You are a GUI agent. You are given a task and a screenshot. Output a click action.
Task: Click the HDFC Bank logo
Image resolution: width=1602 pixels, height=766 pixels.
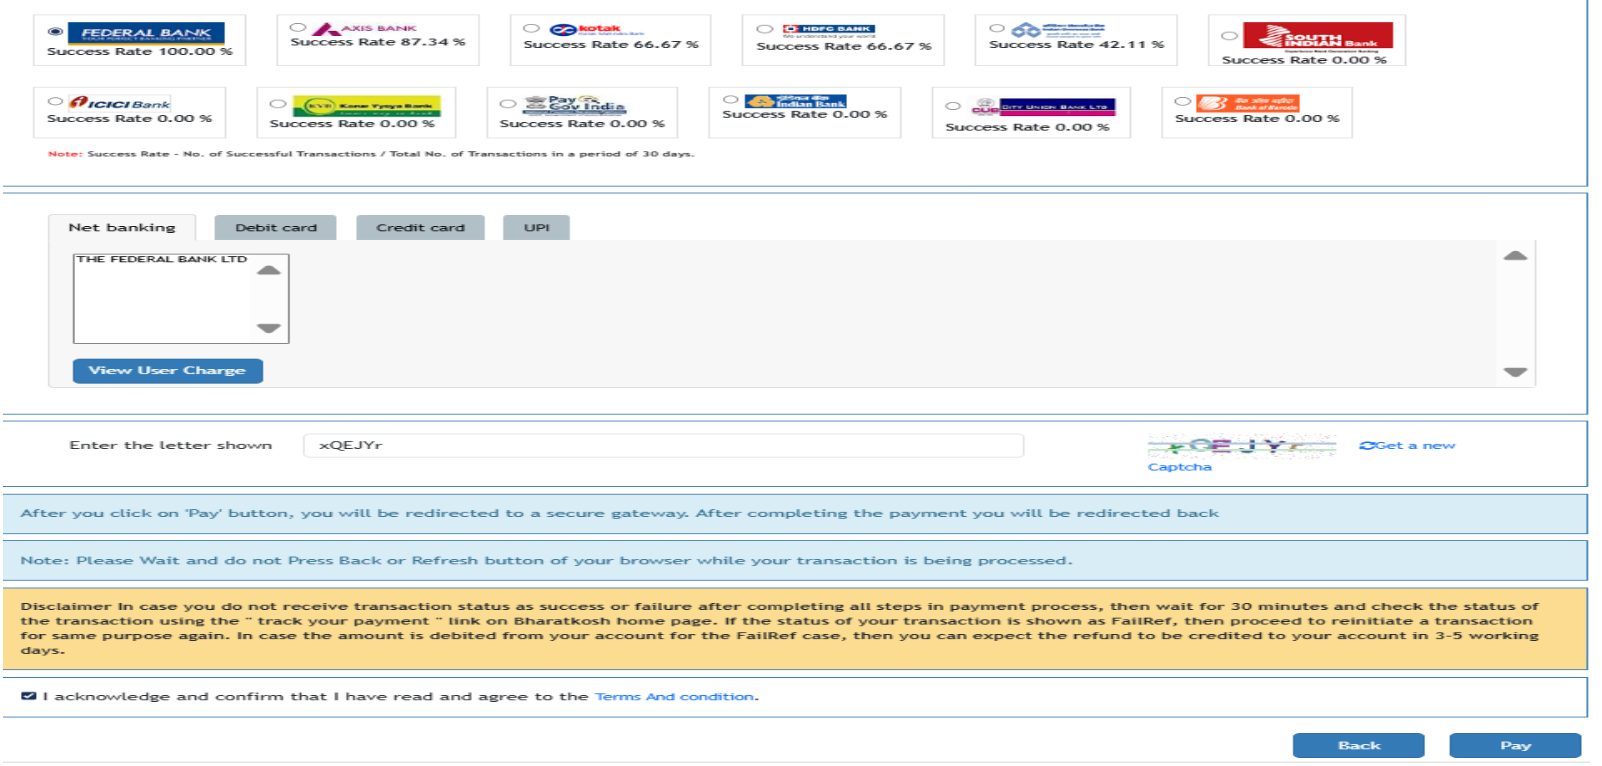click(828, 30)
